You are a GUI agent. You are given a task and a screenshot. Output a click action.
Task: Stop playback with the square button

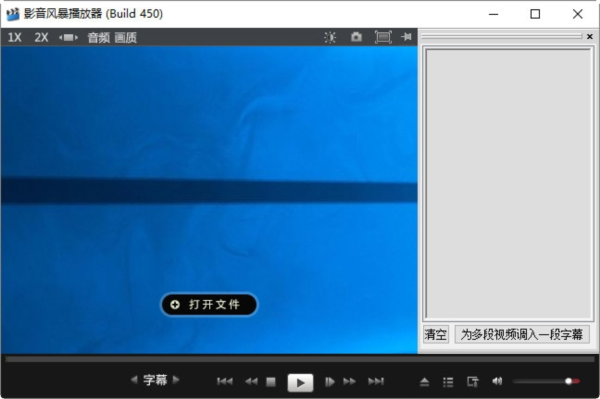(x=271, y=381)
